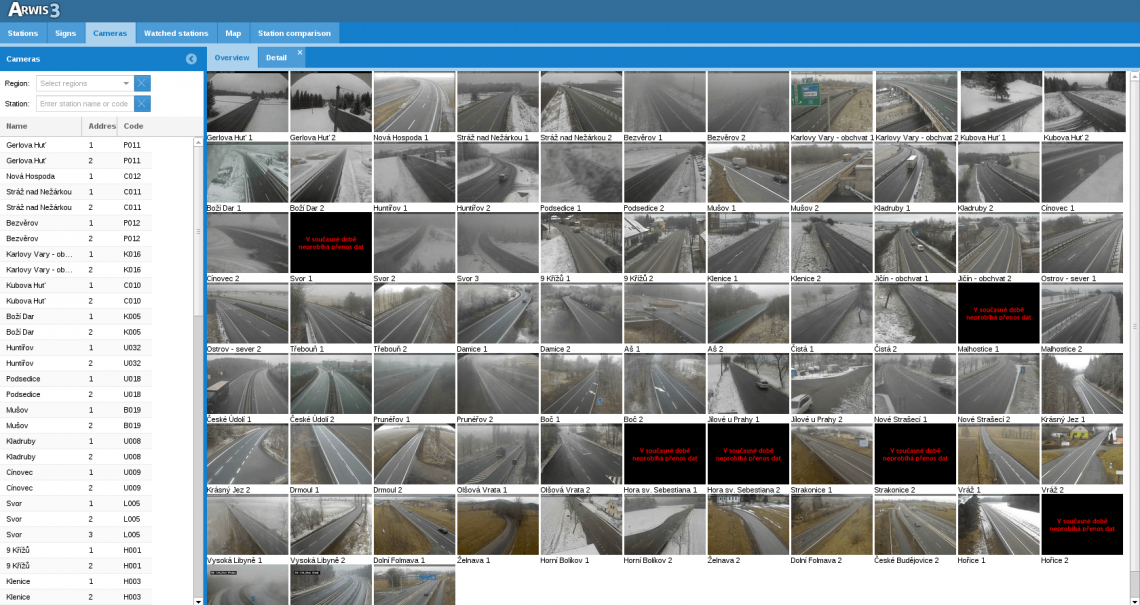Focus the Station name or code field

(85, 104)
